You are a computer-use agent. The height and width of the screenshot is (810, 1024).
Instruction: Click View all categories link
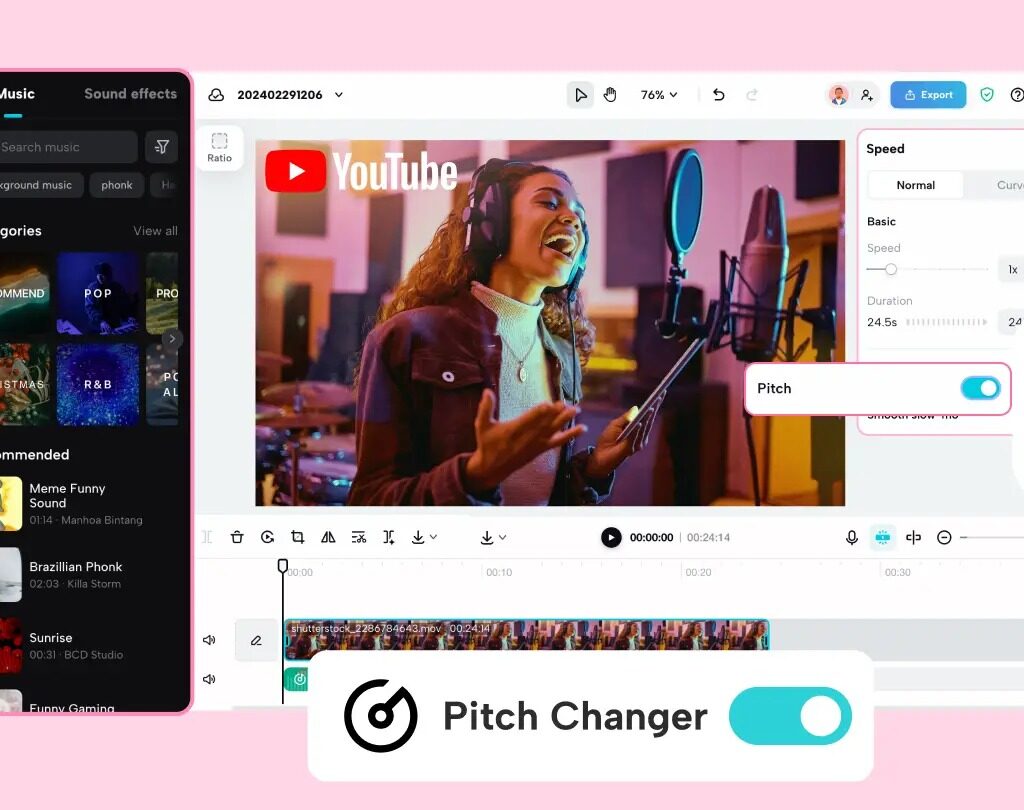pos(155,231)
